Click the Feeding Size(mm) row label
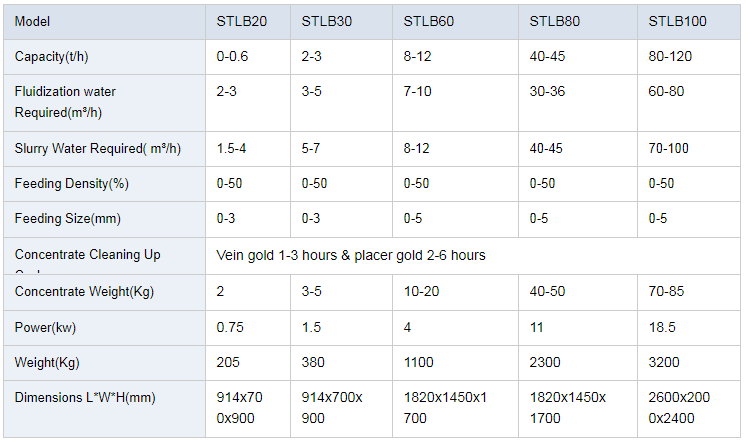 (67, 219)
